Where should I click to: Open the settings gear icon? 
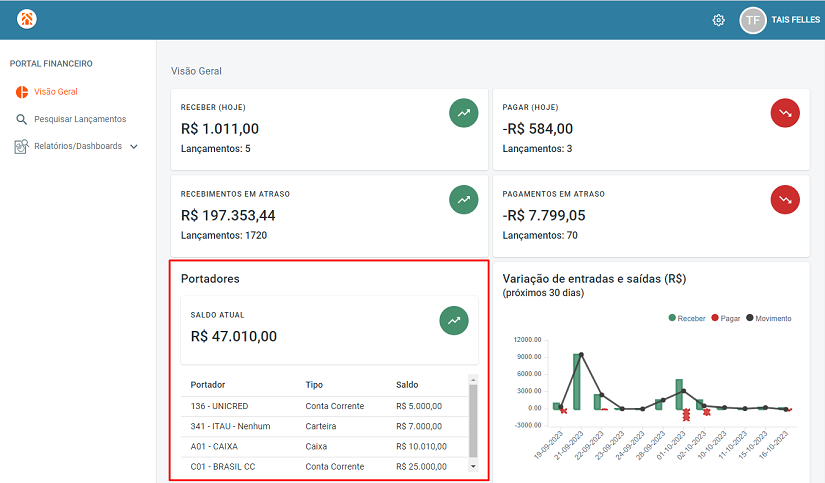coord(718,20)
